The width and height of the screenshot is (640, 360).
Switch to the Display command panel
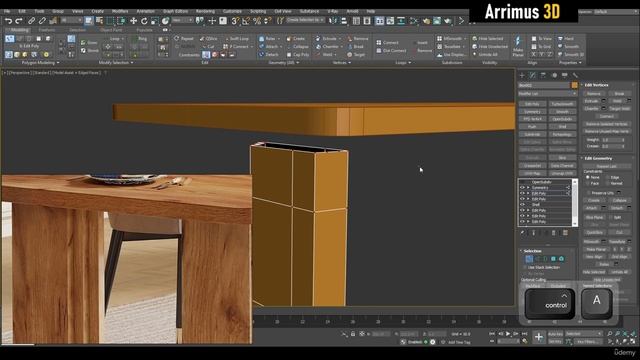pyautogui.click(x=564, y=75)
